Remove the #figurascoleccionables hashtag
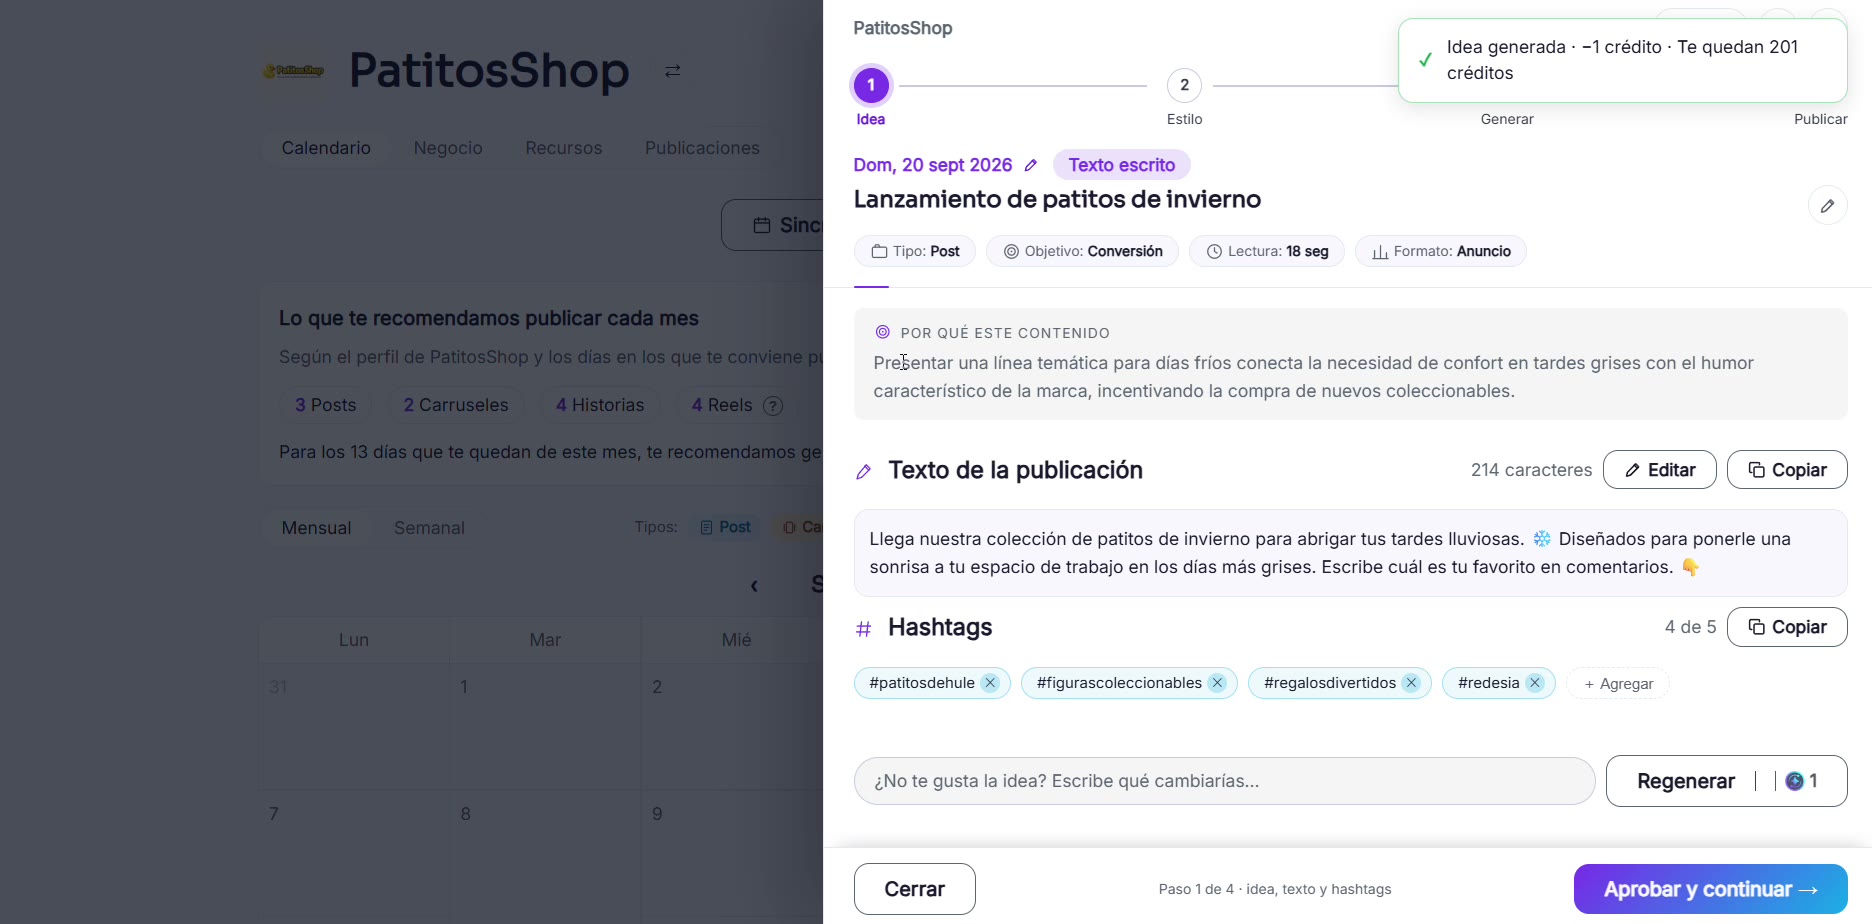 1217,683
